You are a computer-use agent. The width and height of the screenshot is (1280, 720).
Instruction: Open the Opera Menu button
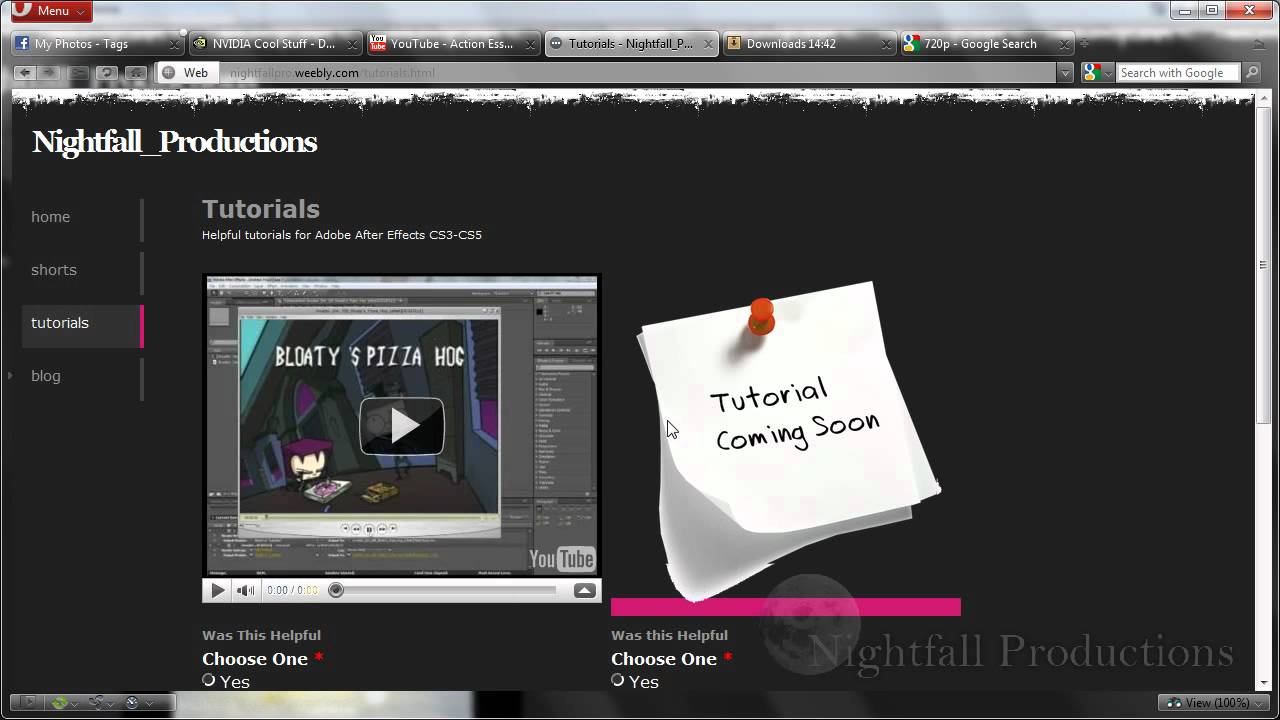click(51, 11)
